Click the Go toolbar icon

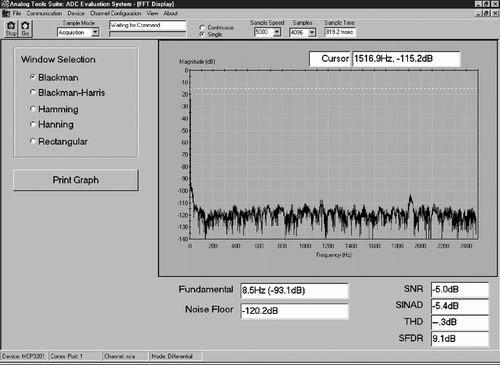pyautogui.click(x=25, y=29)
